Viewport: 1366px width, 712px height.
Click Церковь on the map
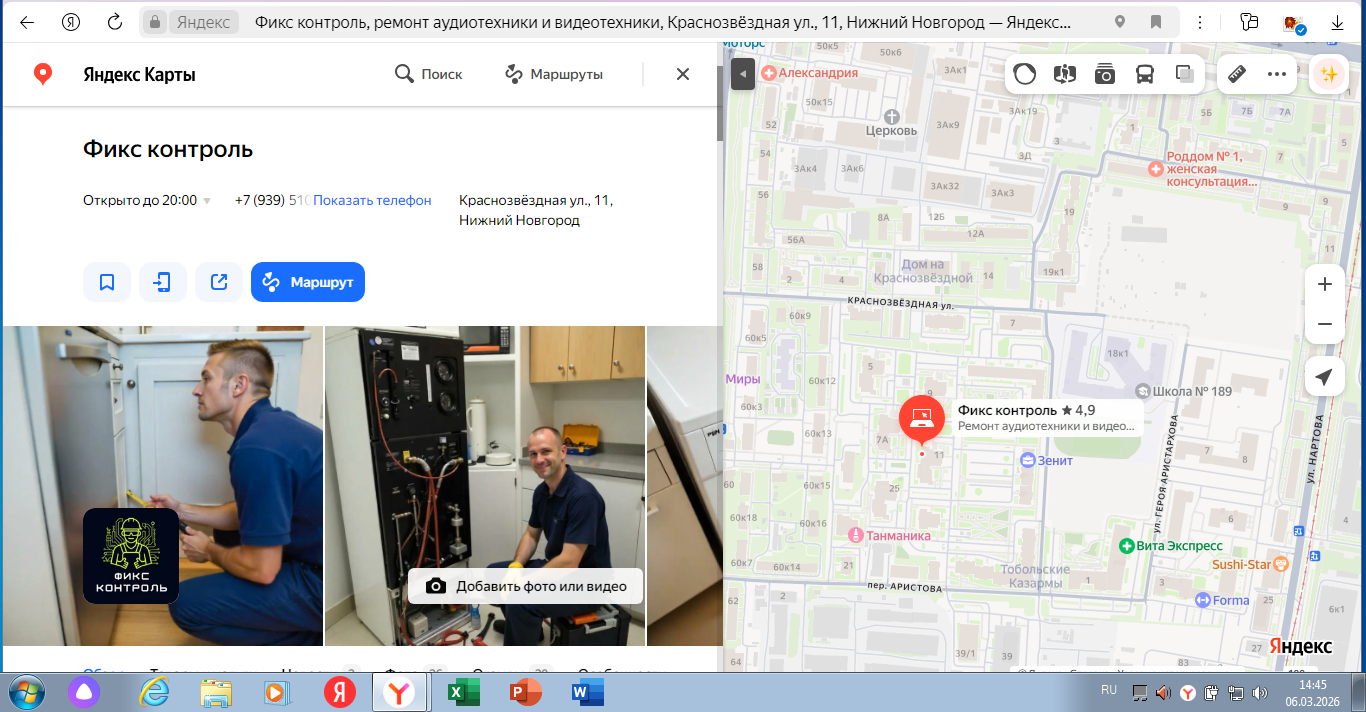pyautogui.click(x=891, y=124)
